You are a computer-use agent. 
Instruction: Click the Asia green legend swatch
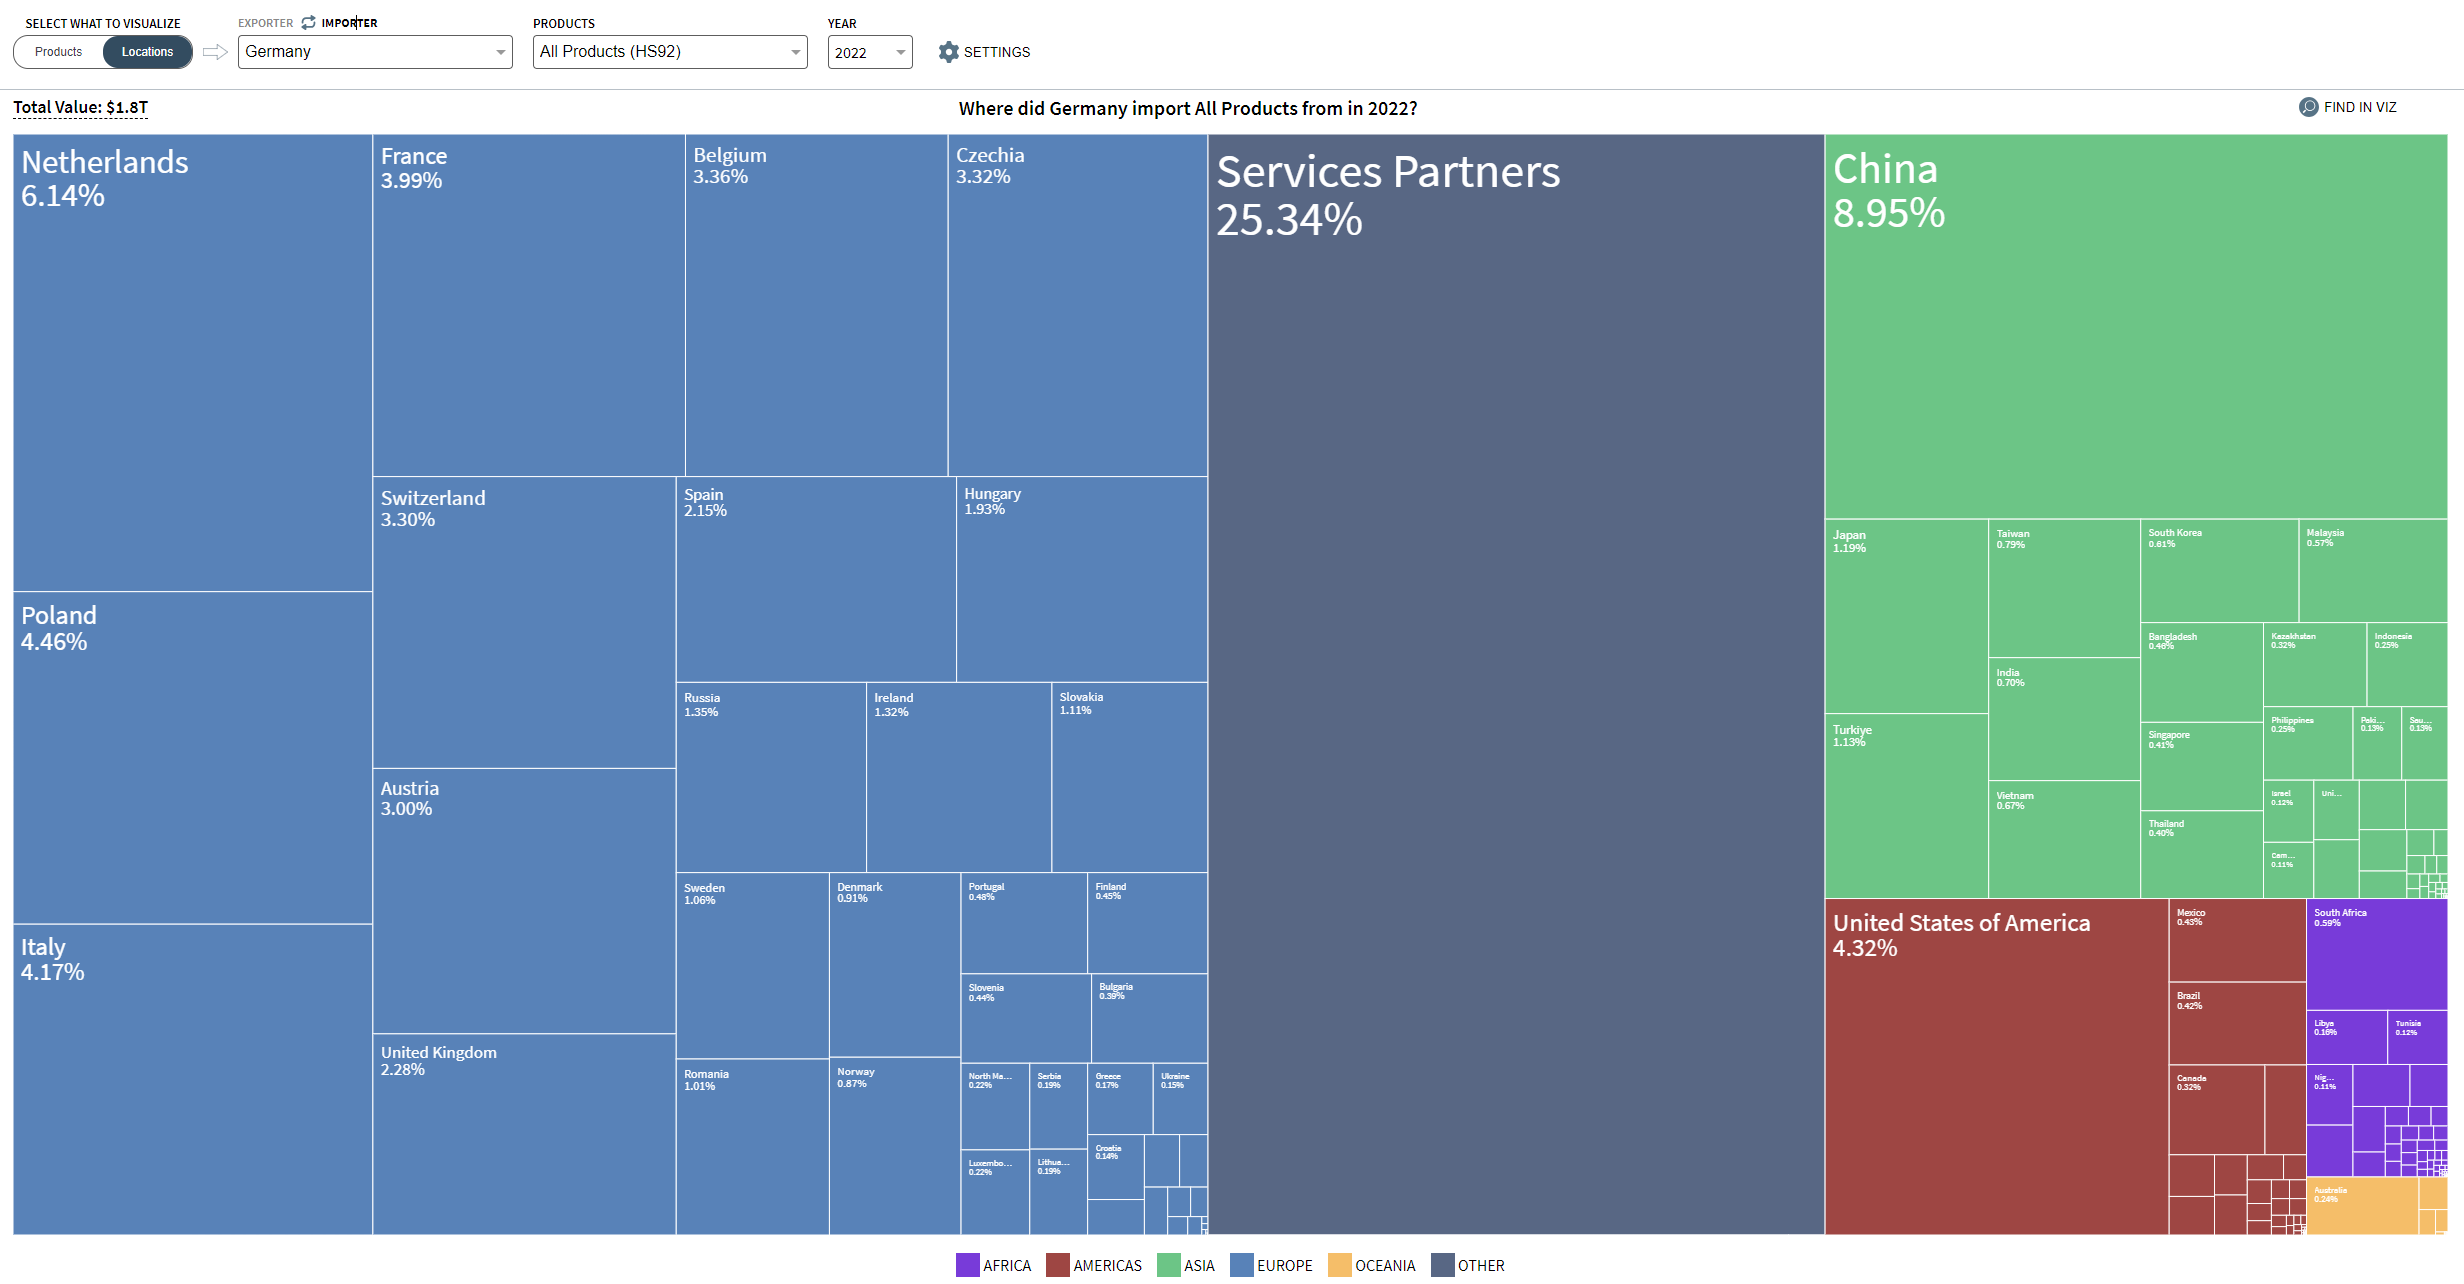[x=1168, y=1265]
